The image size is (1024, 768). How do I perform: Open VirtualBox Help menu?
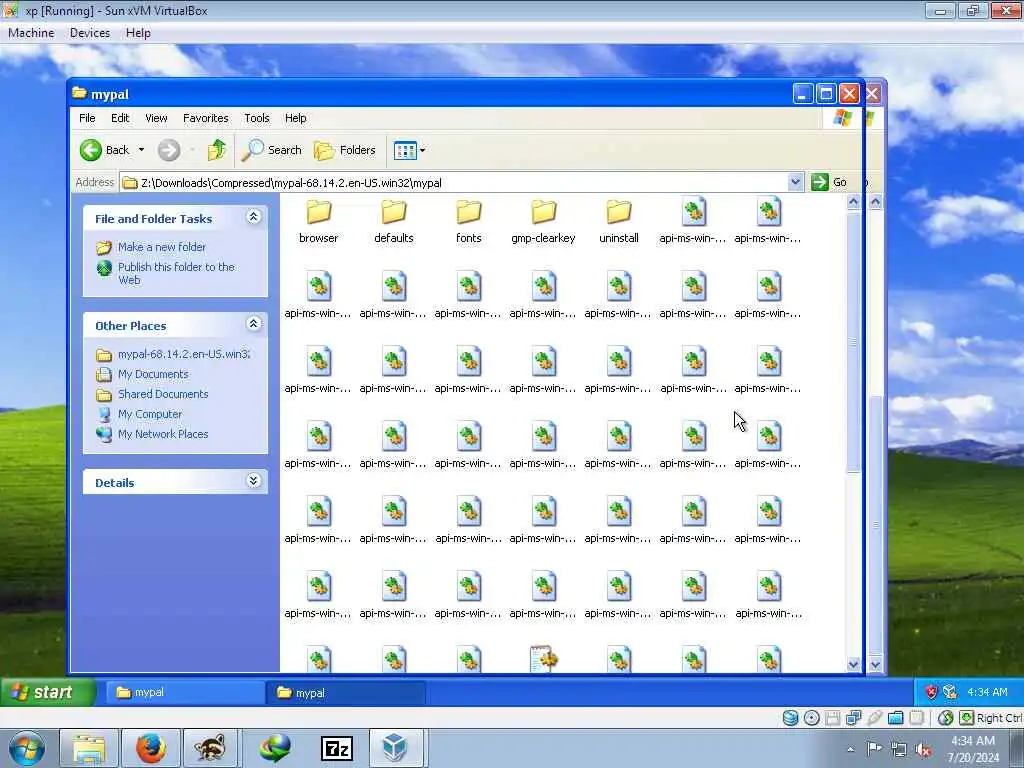[138, 33]
